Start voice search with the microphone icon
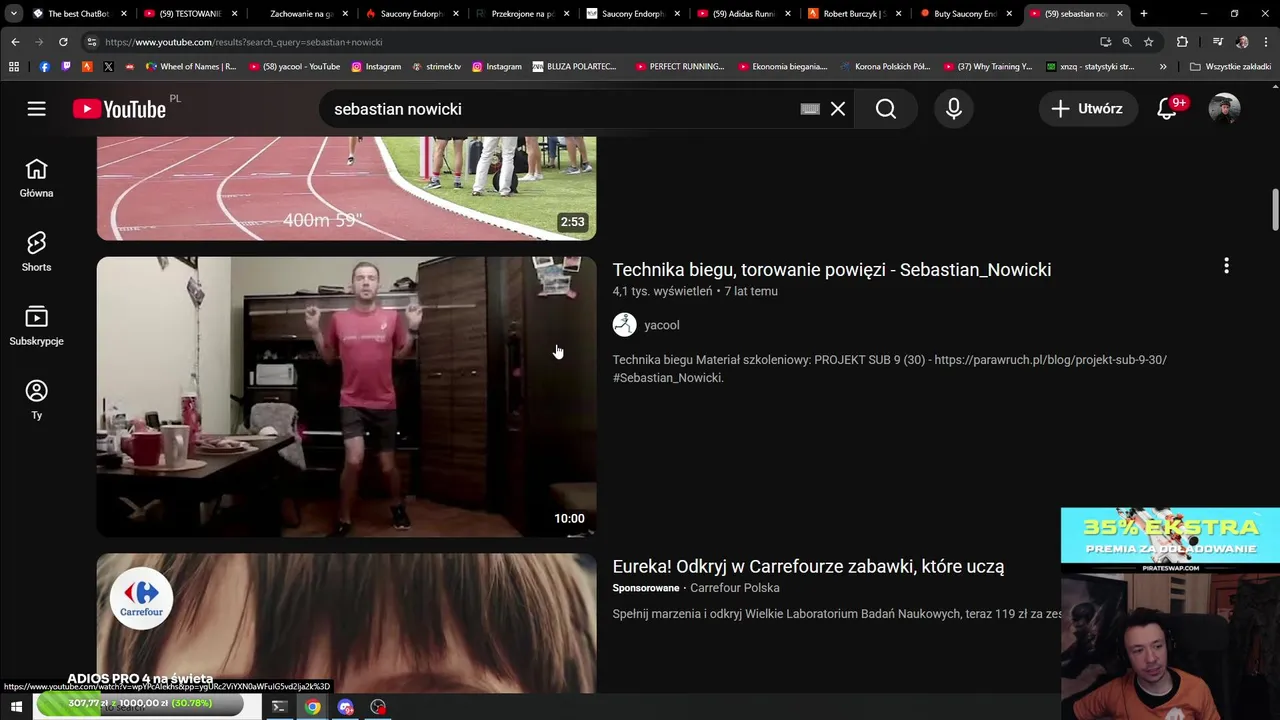 coord(954,109)
